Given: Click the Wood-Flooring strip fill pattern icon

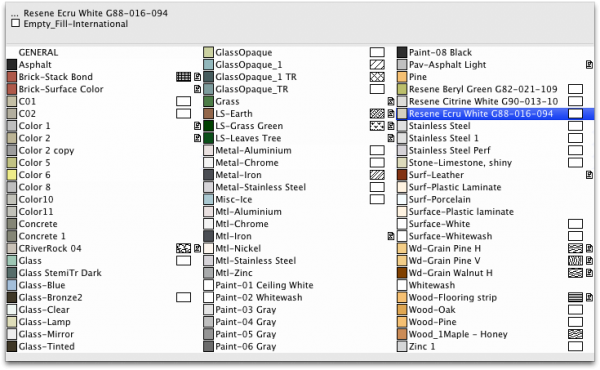Looking at the screenshot, I should 576,297.
